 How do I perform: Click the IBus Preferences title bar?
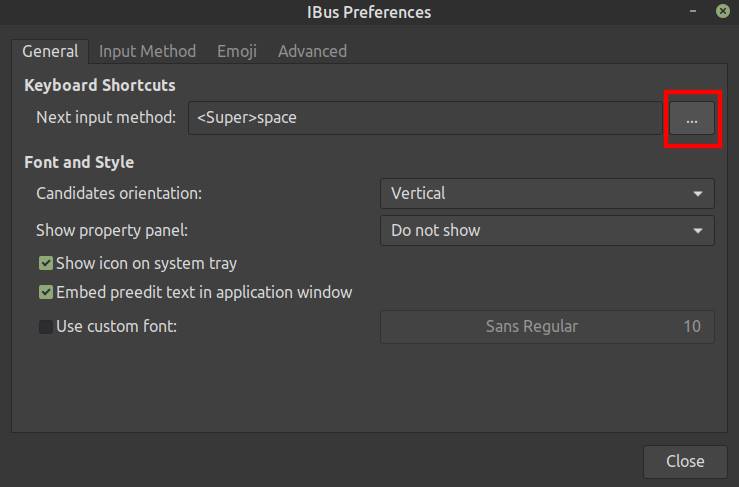[369, 12]
